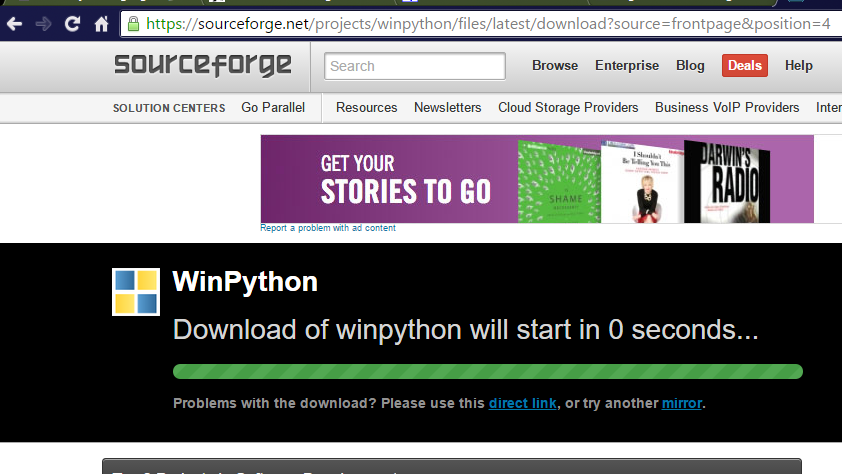Click the WinPython project icon
Viewport: 842px width, 474px height.
click(x=136, y=291)
